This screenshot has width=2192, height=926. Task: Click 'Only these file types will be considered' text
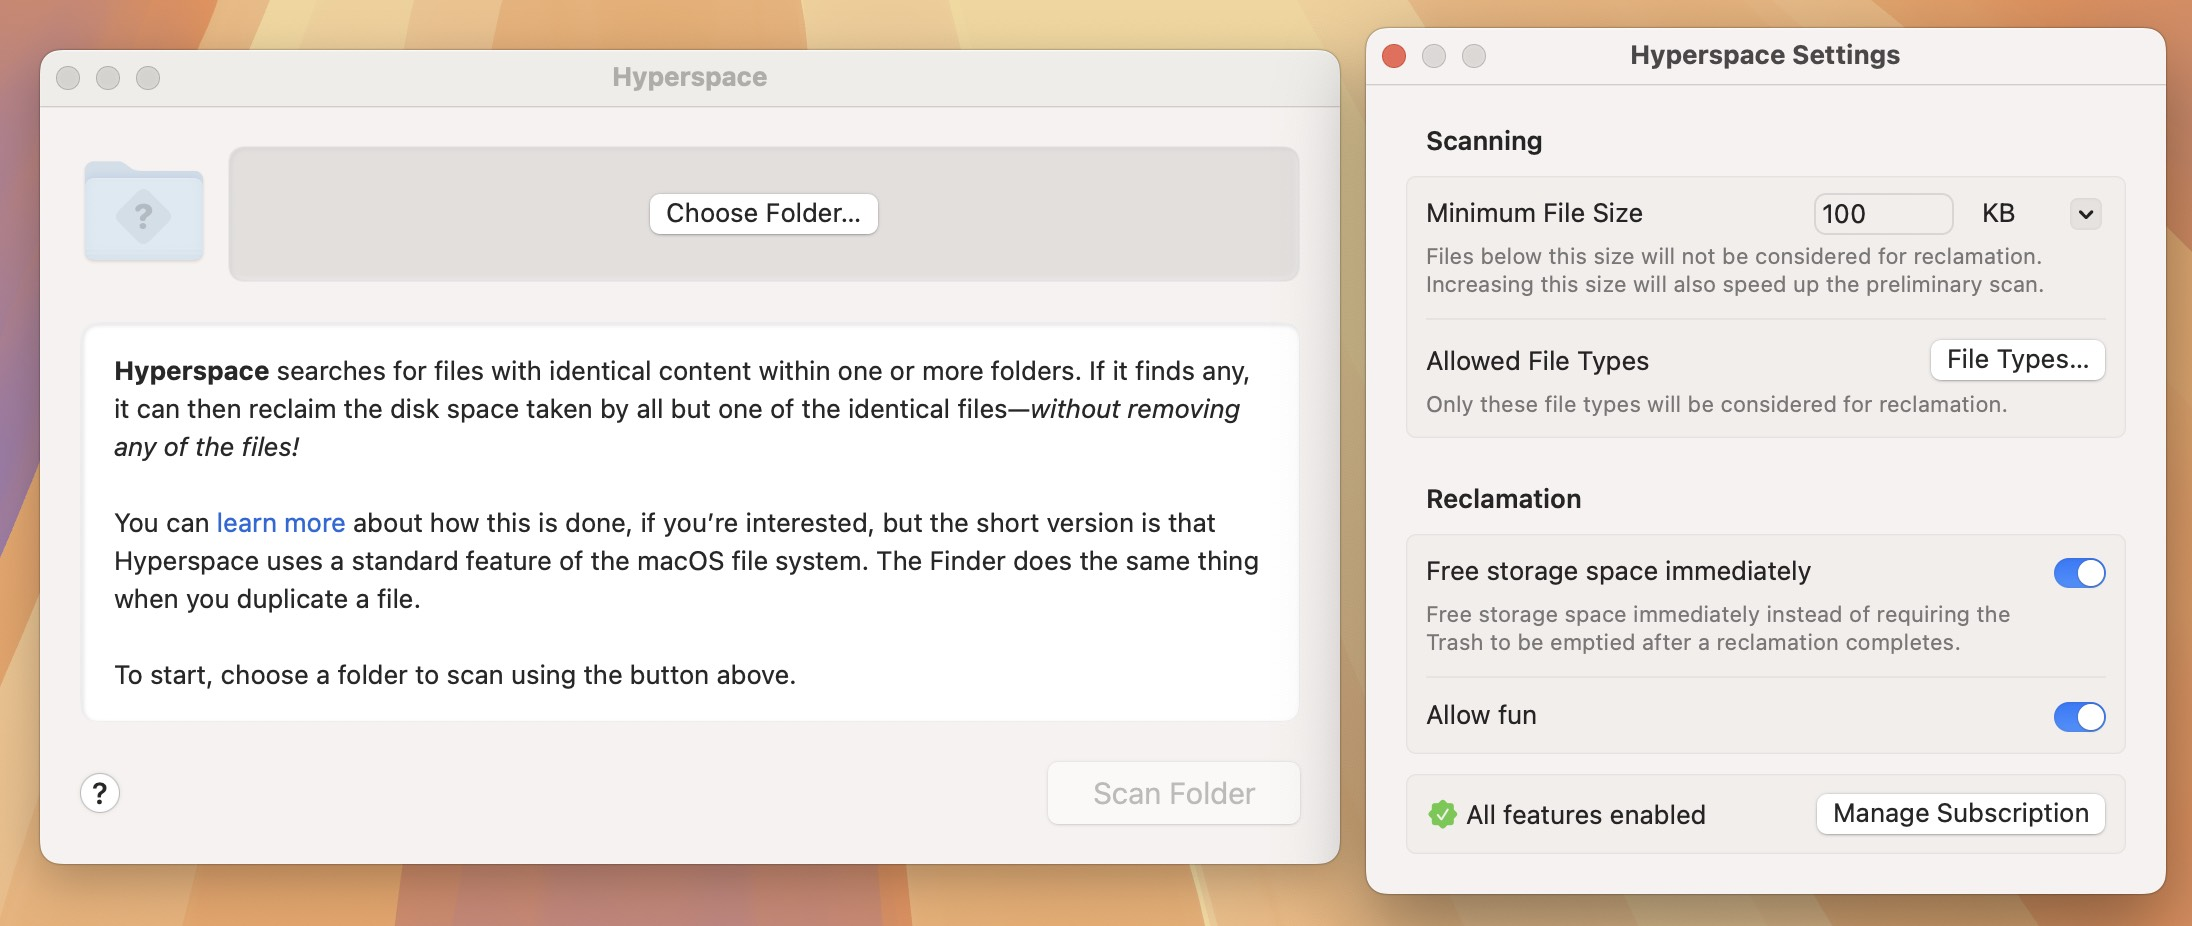(1717, 404)
